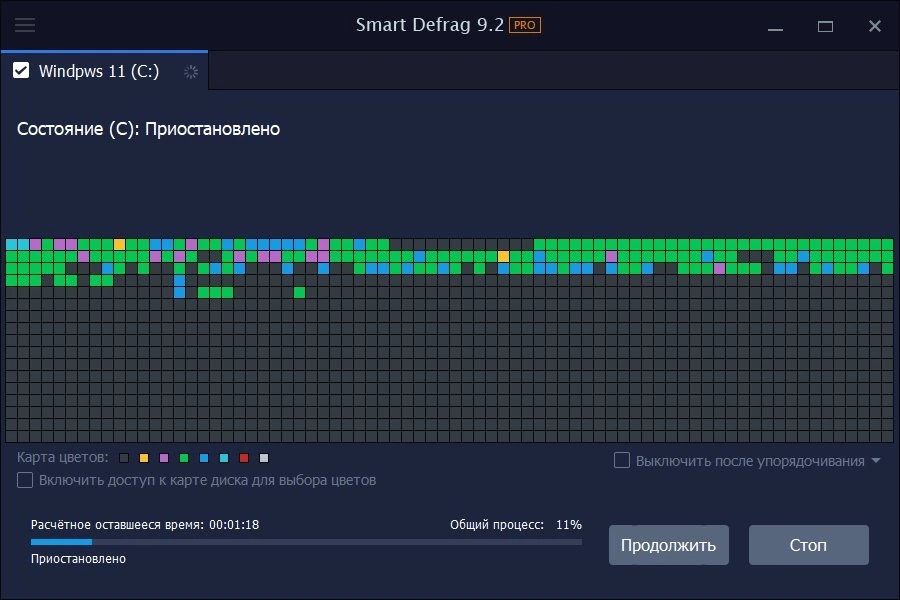Pick the purple color map swatch

[164, 458]
